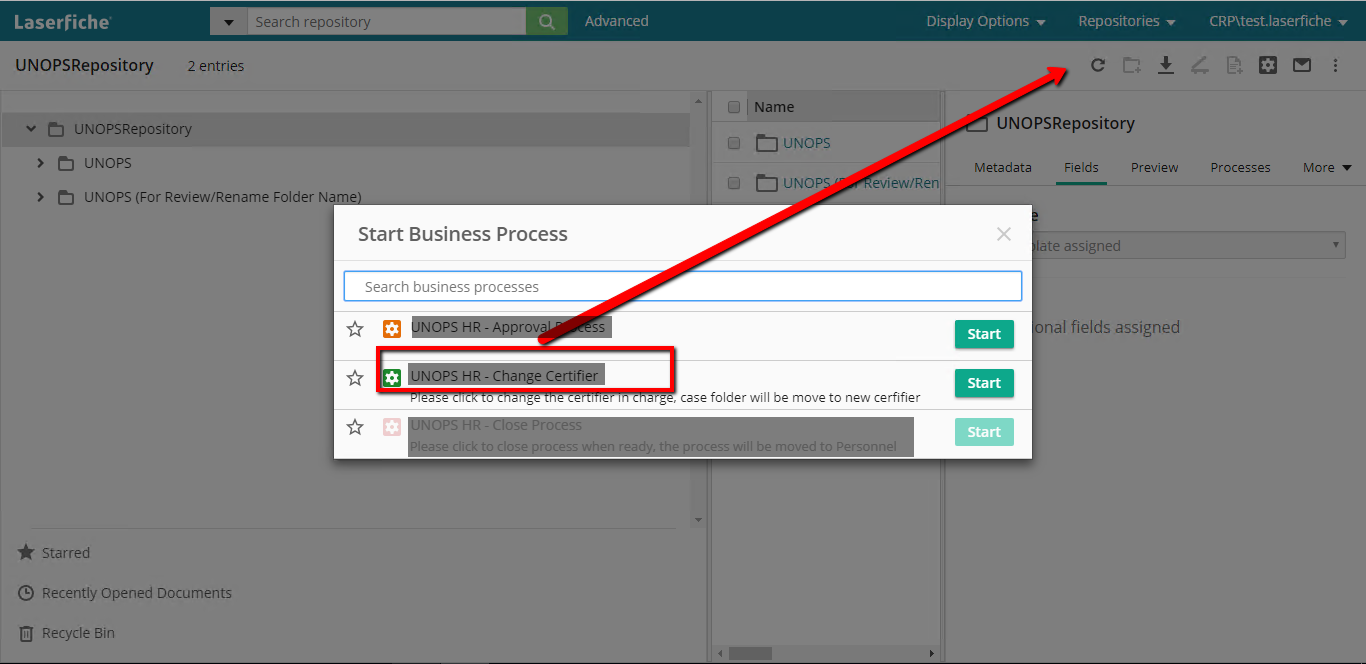Start the UNOPS HR - Change Certifier process

[984, 383]
